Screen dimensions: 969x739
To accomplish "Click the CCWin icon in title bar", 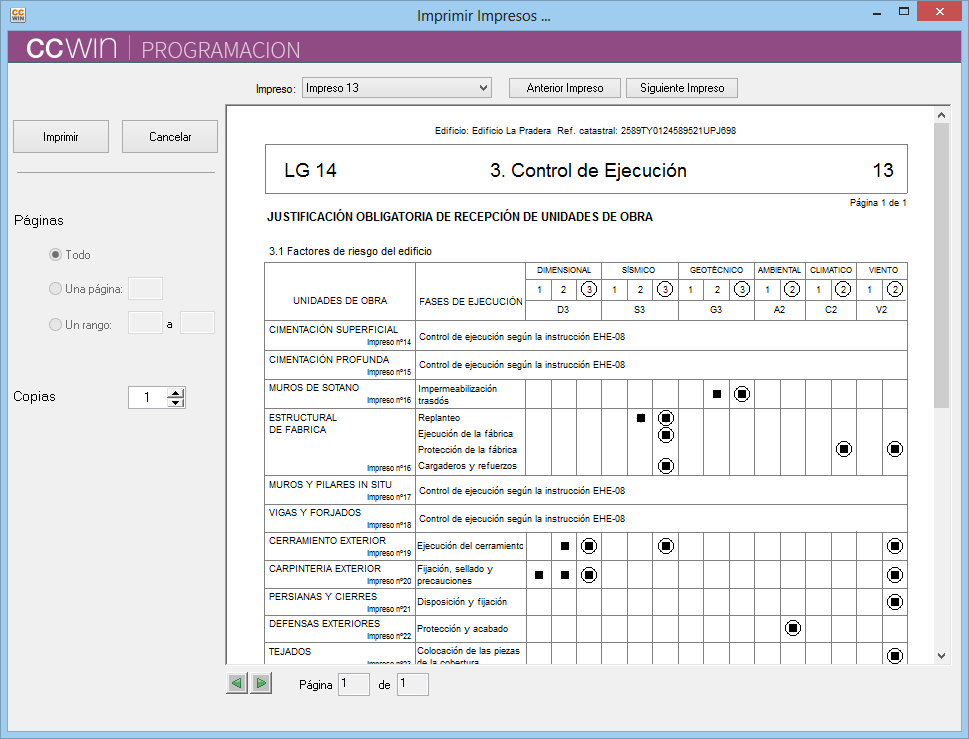I will [x=17, y=15].
